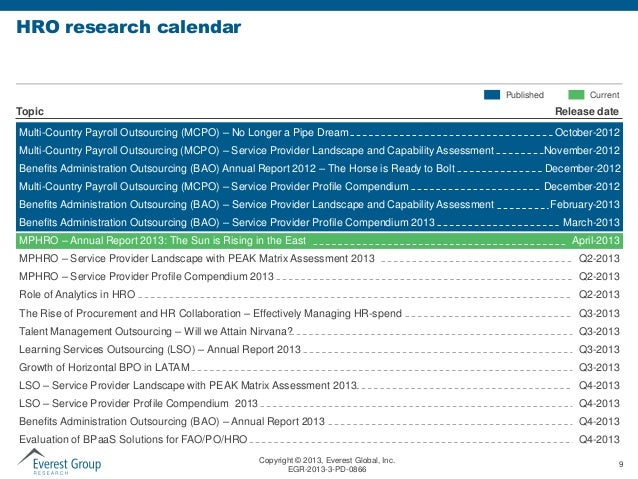Select MCPO Service Provider Profile Compendium row

pos(319,186)
